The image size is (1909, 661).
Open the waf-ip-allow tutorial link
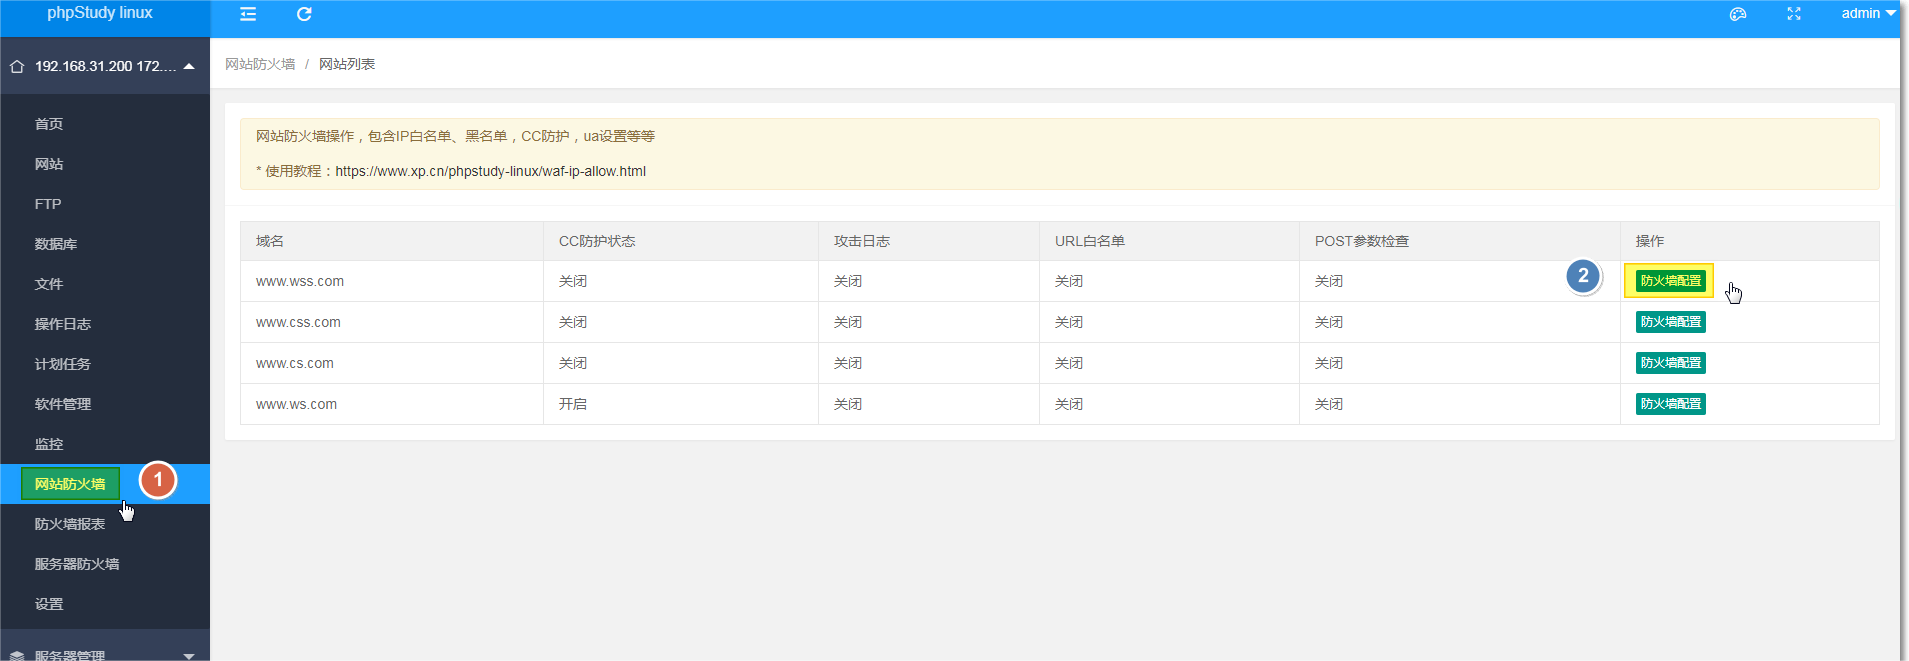(x=490, y=171)
